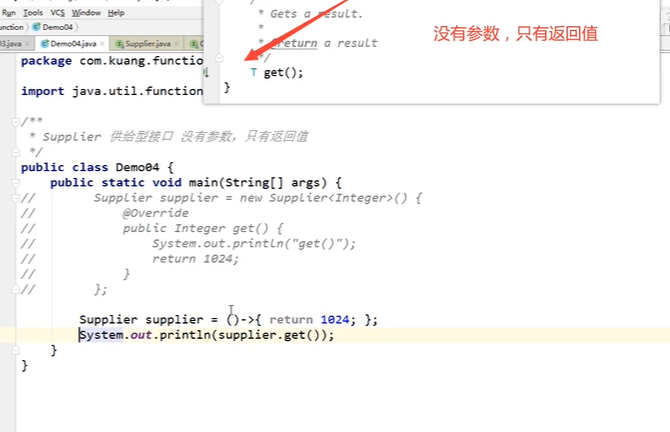This screenshot has width=670, height=432.
Task: Click fold marker at the commented }; line
Action: 15,290
